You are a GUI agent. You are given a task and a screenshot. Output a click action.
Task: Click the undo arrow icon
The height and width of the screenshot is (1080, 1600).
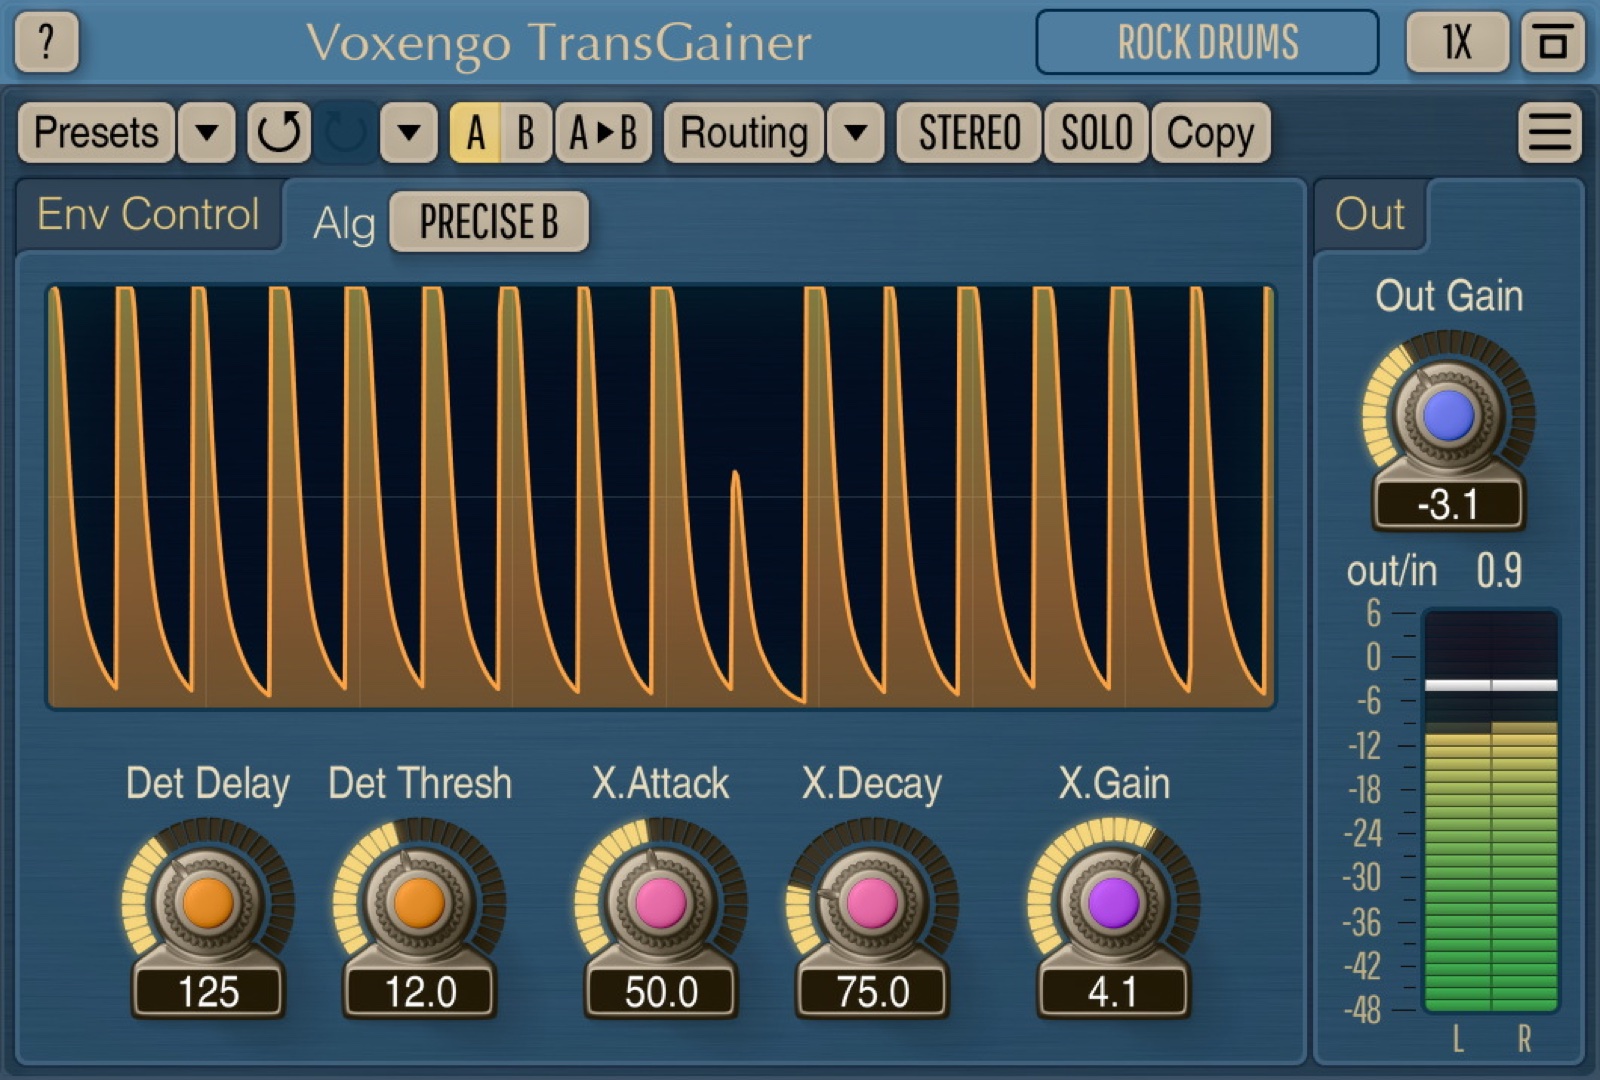click(278, 132)
